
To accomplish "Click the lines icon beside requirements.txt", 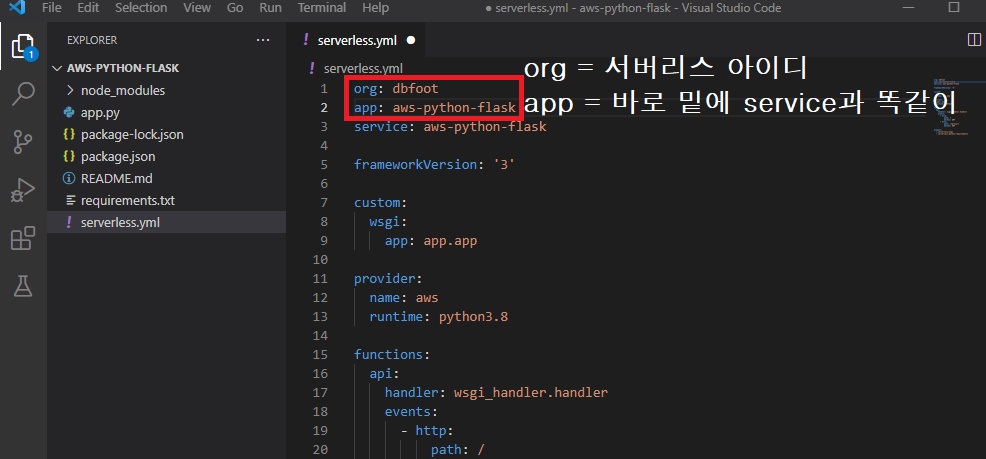I will 69,201.
